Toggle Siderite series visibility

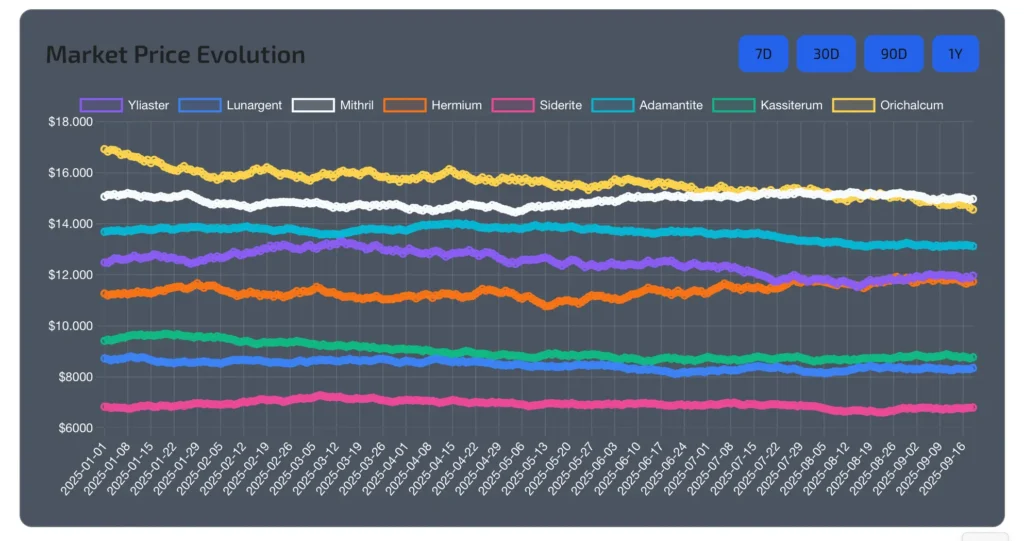[x=560, y=105]
